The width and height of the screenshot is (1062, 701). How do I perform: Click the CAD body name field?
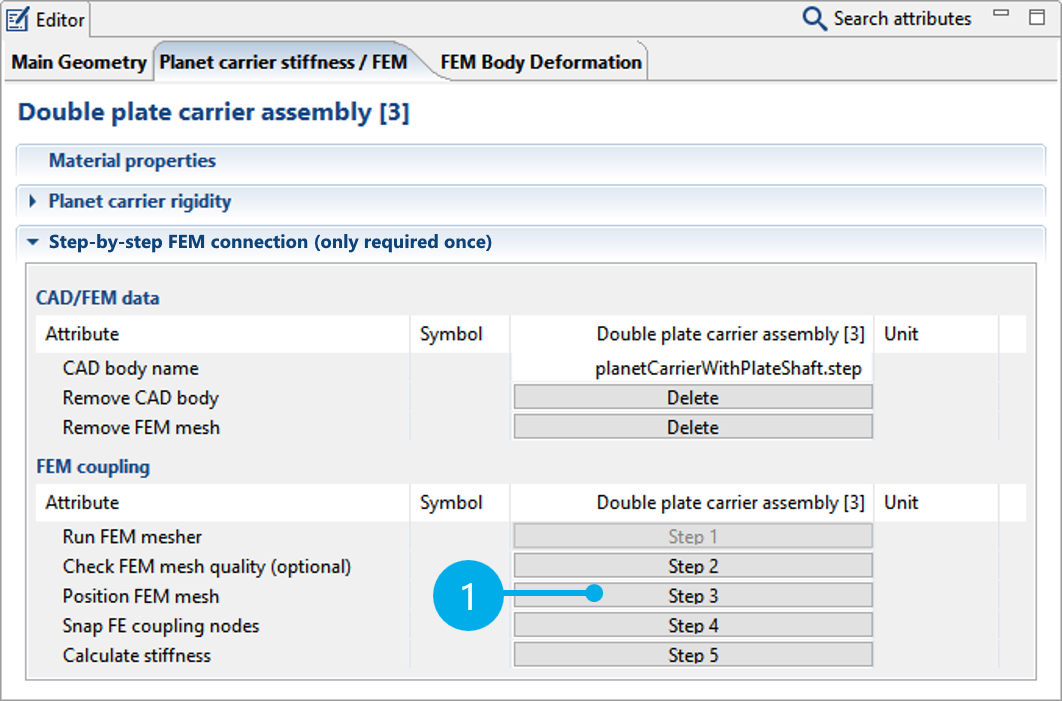click(692, 368)
